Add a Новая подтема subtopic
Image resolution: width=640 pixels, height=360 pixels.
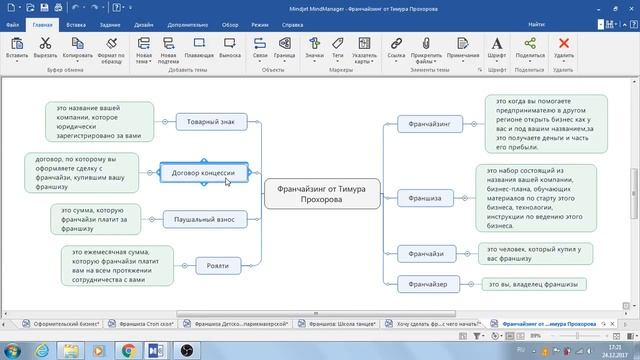tap(168, 43)
